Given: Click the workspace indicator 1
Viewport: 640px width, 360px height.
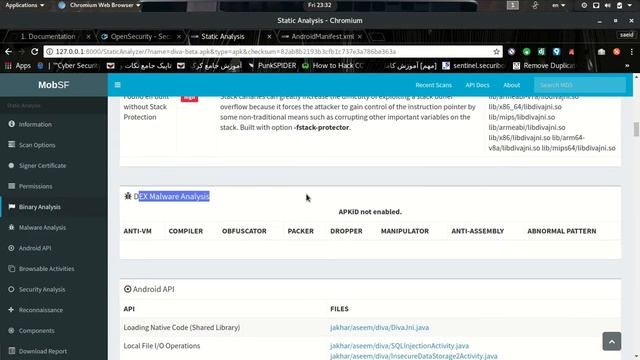Looking at the screenshot, I should 513,5.
